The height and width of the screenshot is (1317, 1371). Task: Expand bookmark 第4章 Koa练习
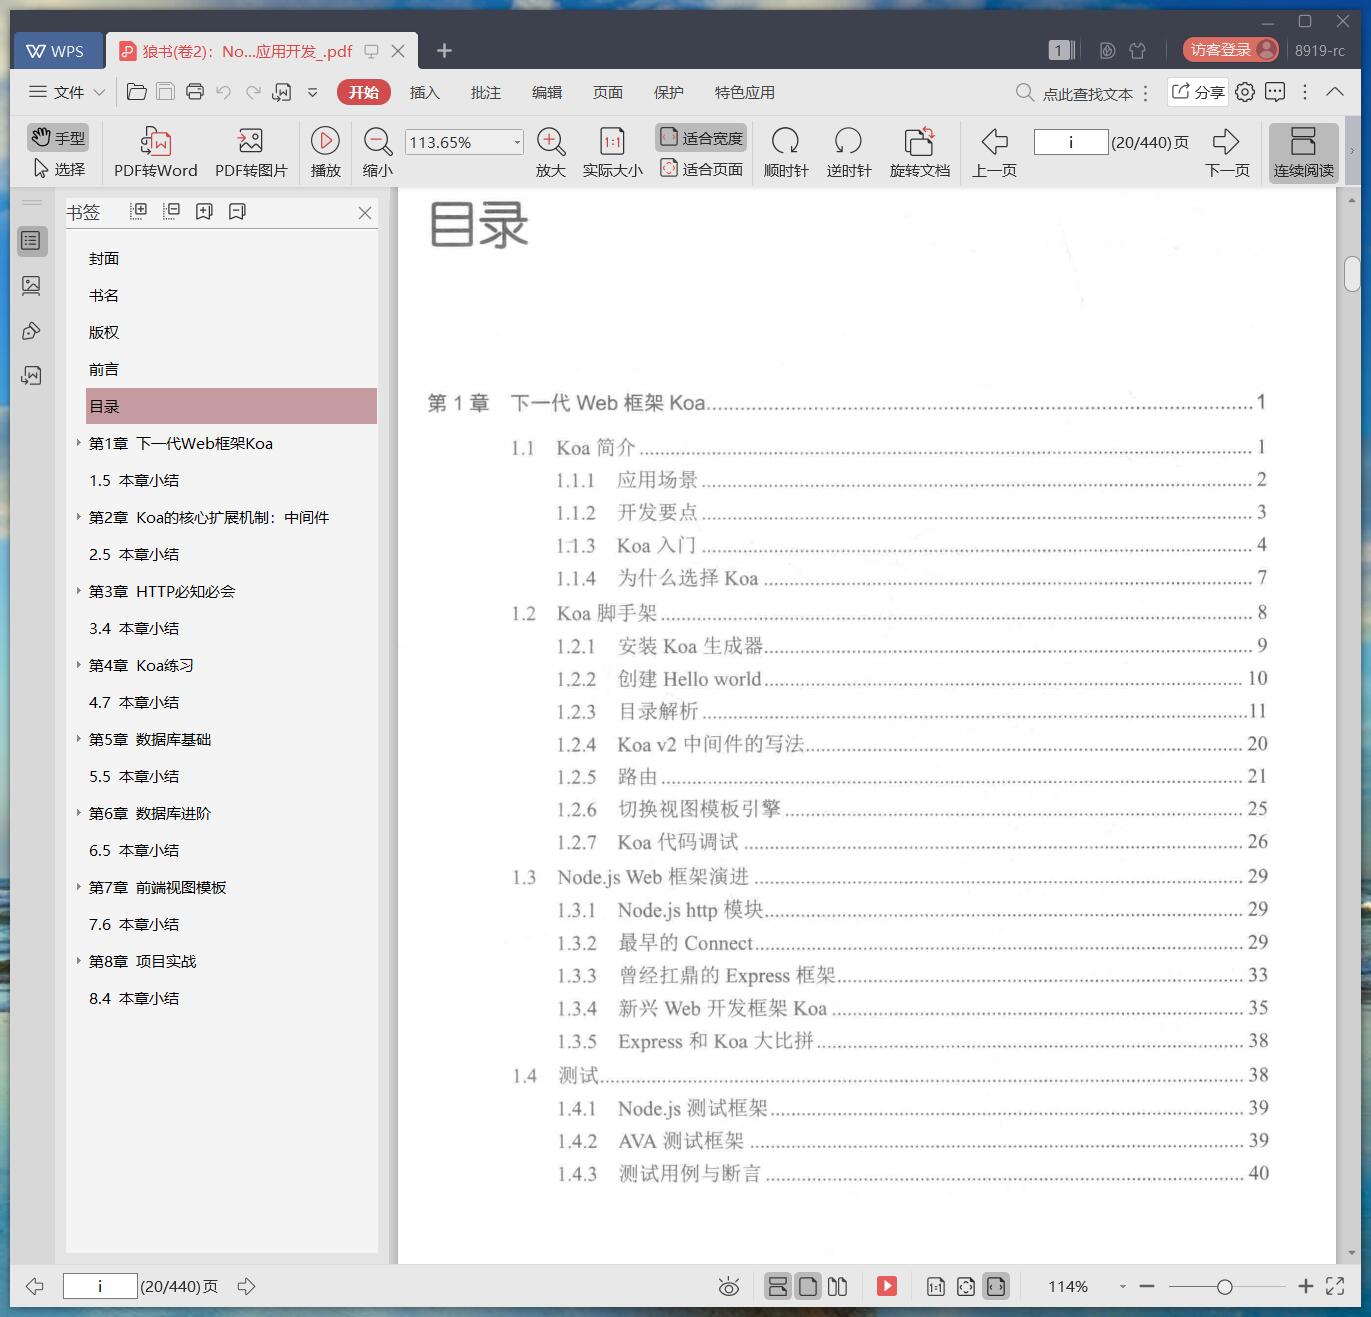click(79, 664)
